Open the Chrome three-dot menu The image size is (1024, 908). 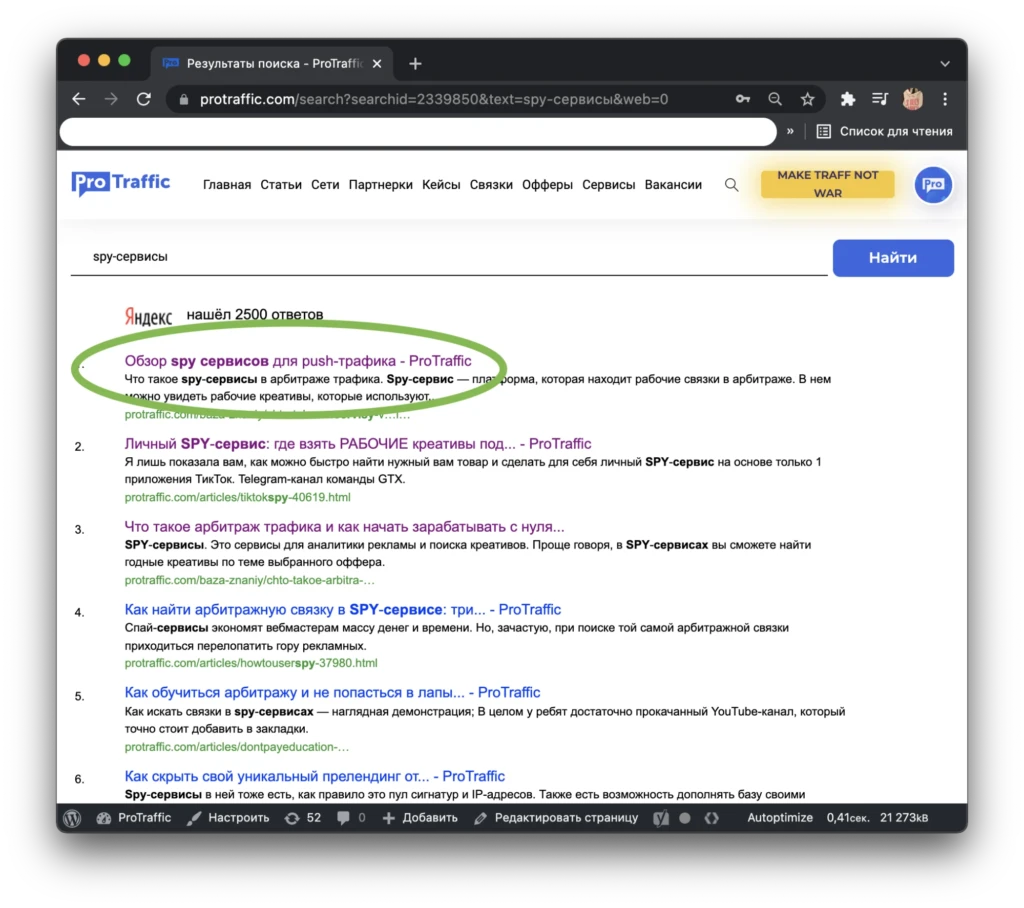tap(945, 99)
